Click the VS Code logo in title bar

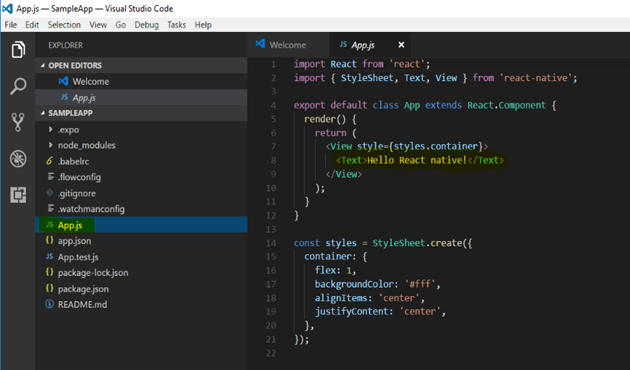[x=7, y=8]
